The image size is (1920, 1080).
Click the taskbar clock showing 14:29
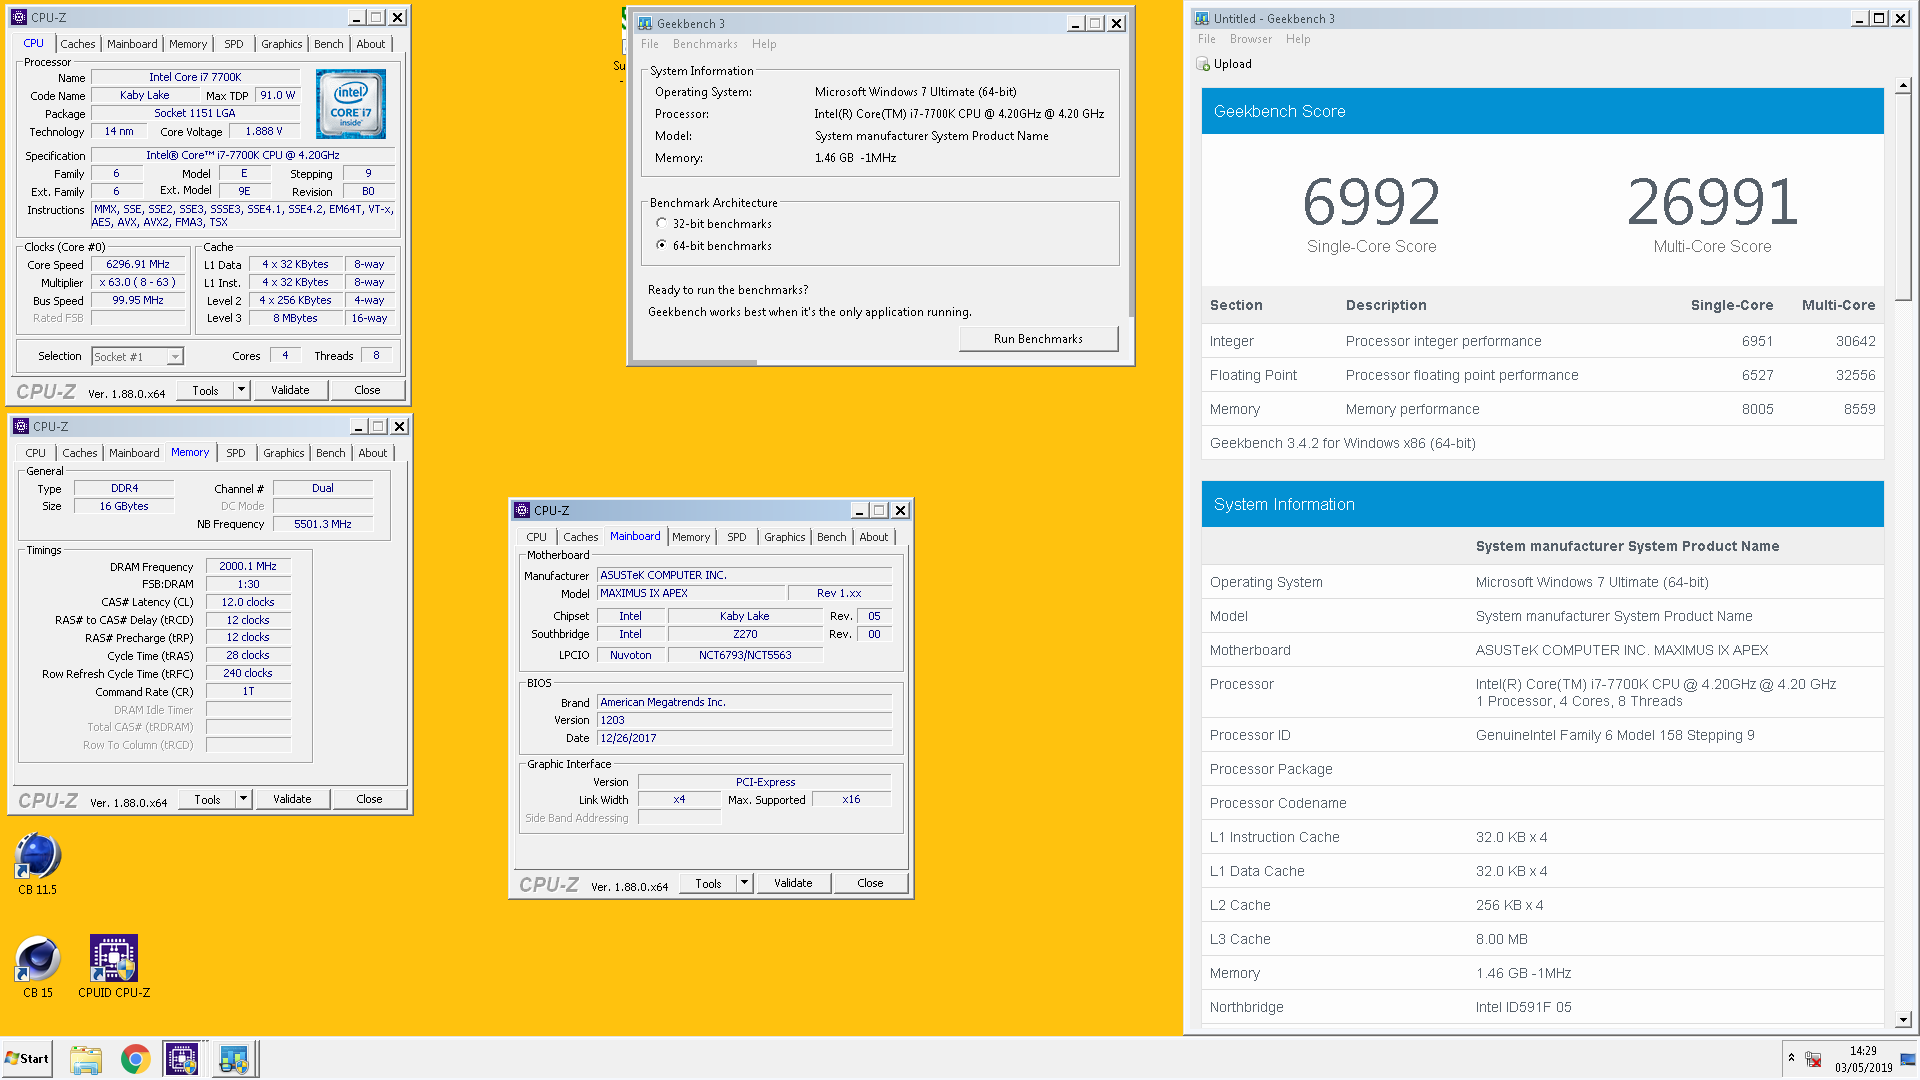(x=1863, y=1059)
